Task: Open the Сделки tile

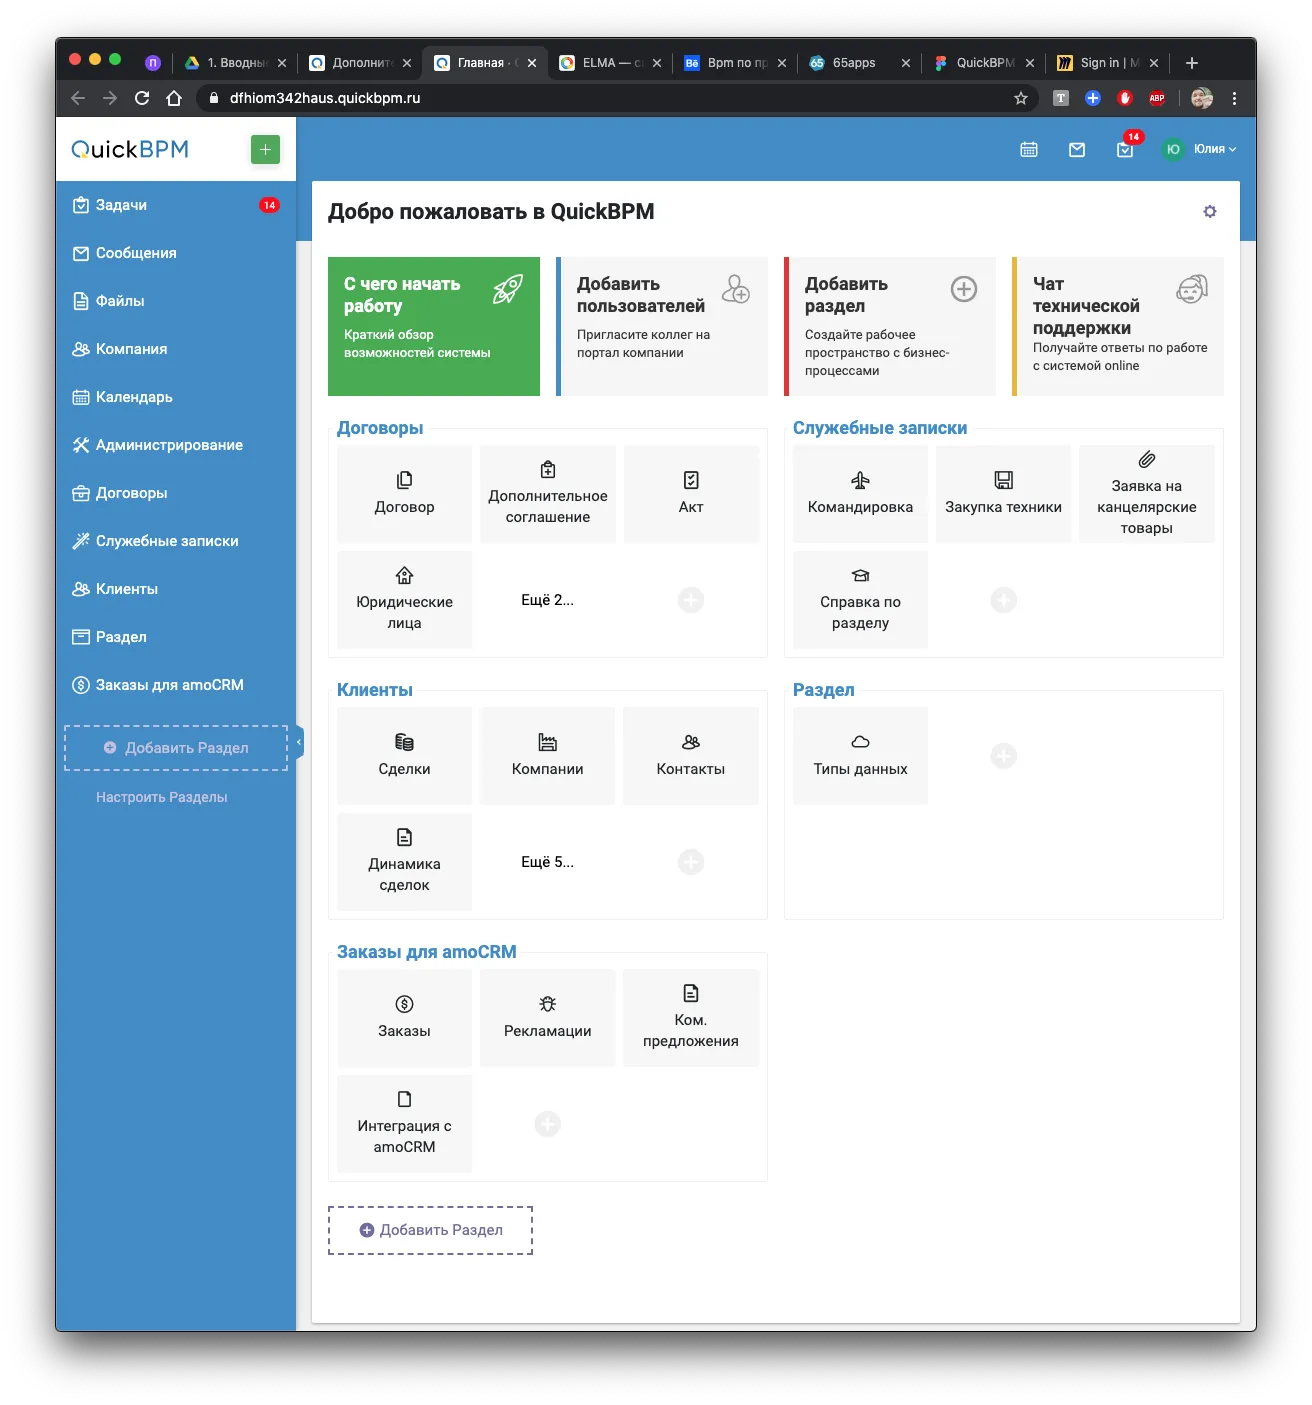Action: tap(404, 756)
